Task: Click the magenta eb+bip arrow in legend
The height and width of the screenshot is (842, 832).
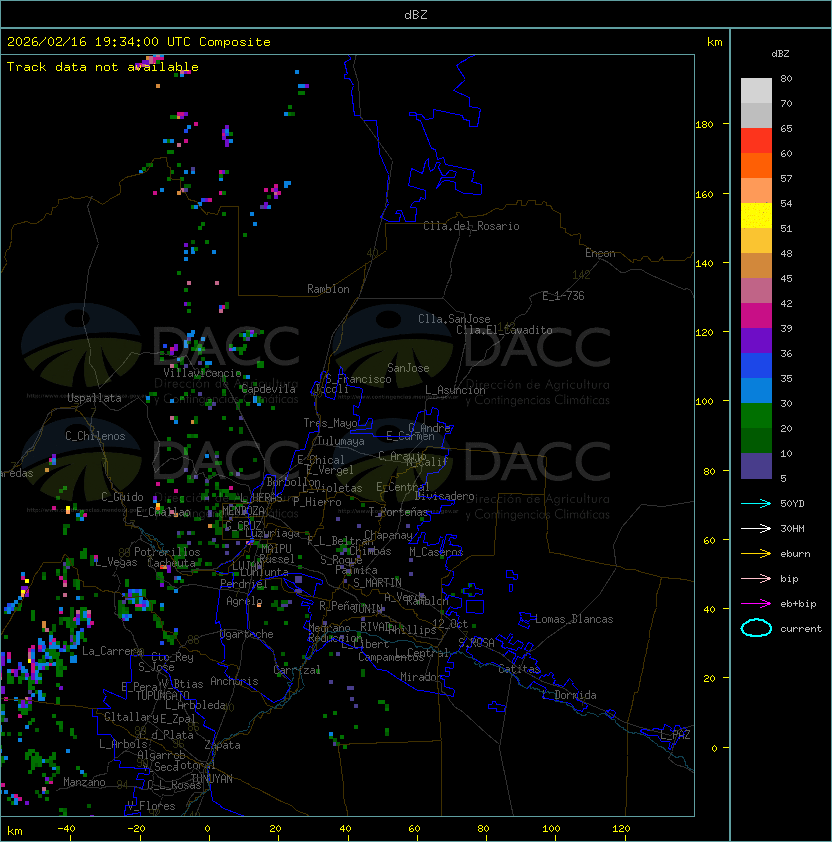Action: tap(756, 604)
